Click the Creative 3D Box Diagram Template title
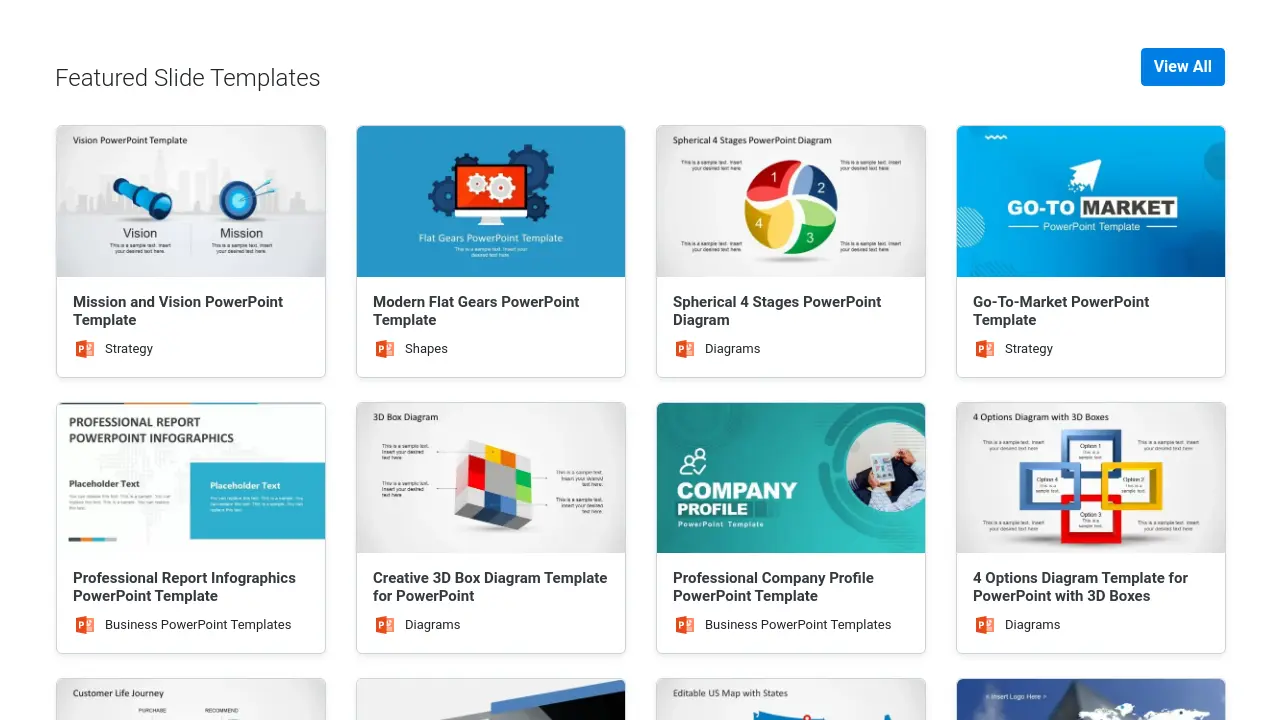 point(490,587)
